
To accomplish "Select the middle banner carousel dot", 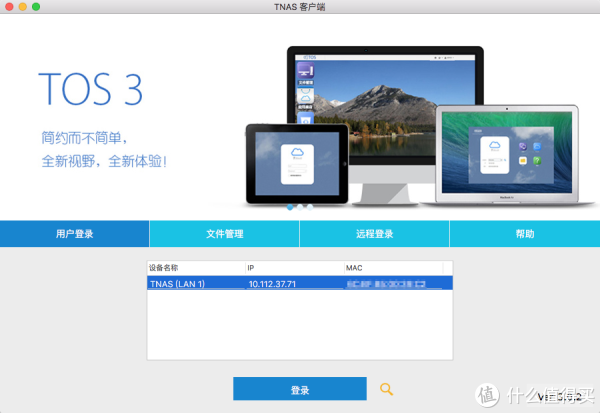I will pyautogui.click(x=300, y=207).
